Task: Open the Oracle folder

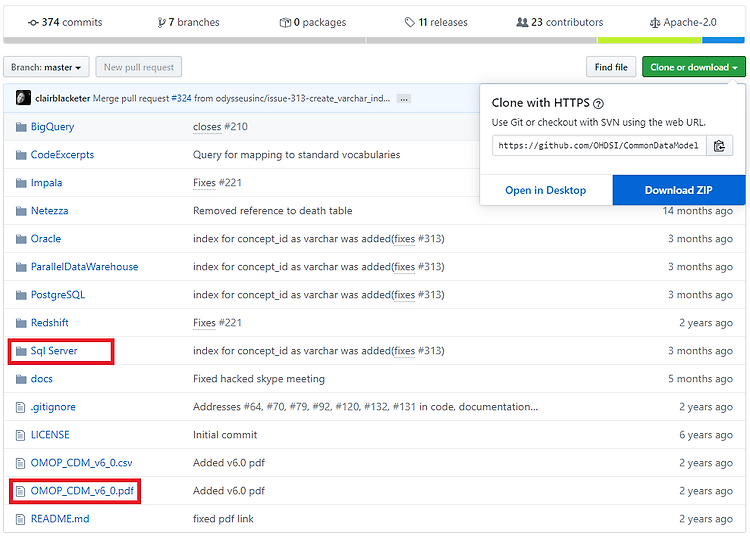Action: pos(46,239)
